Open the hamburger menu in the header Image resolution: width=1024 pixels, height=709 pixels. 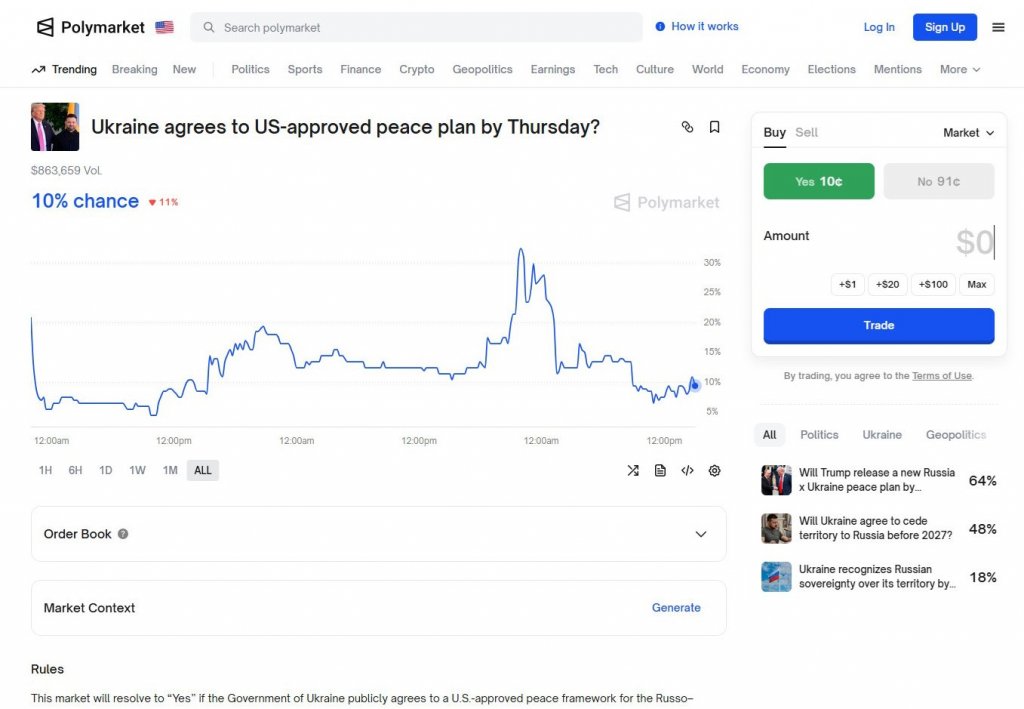(x=998, y=27)
